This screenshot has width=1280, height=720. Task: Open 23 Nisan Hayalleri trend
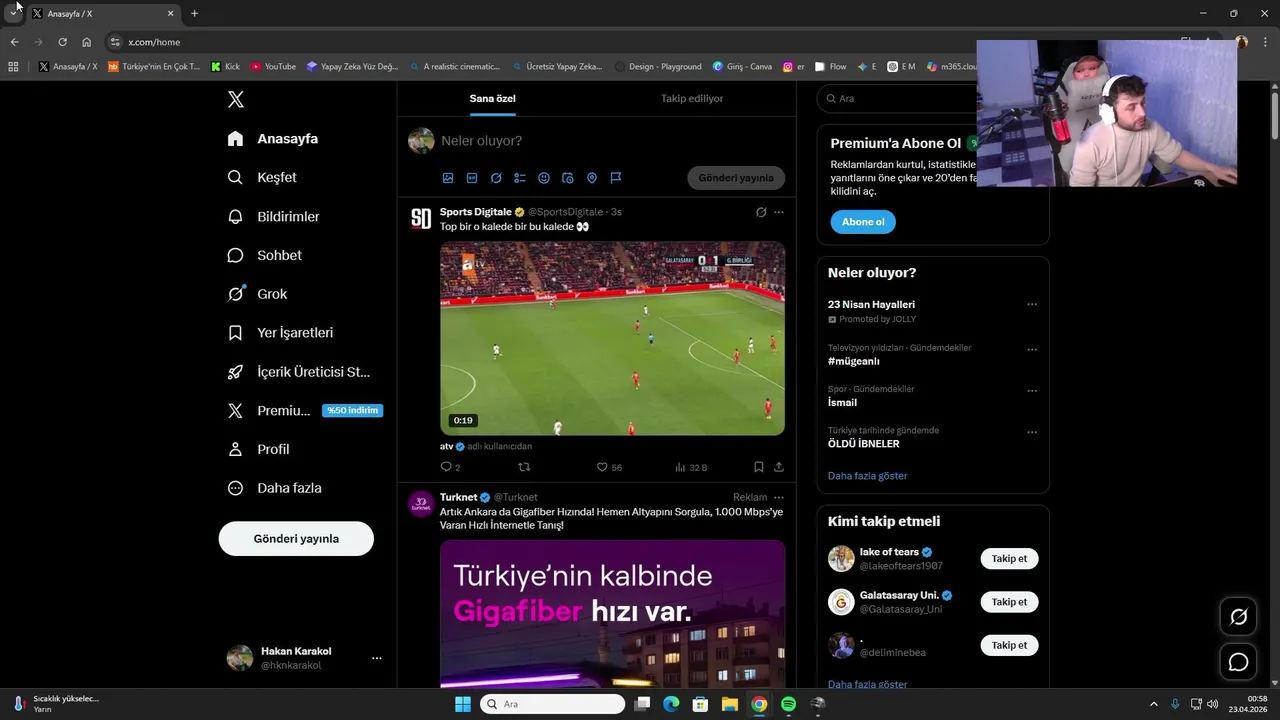point(871,304)
